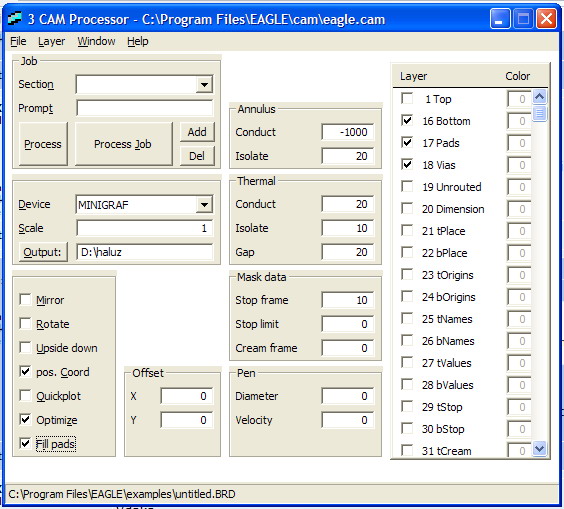Click the Del button

197,156
